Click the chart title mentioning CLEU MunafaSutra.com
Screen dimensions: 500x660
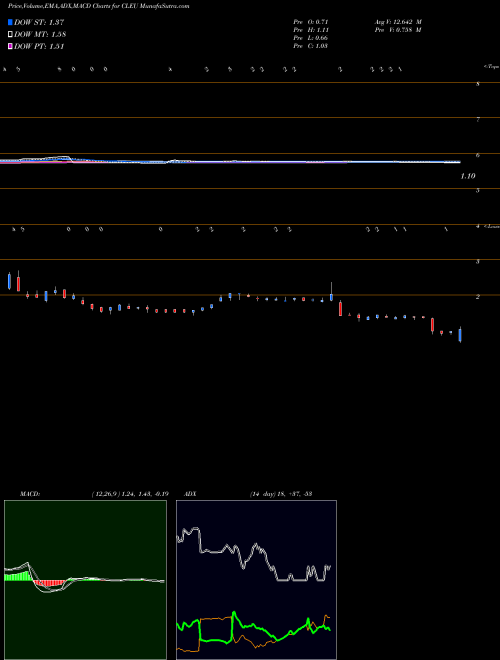tap(98, 6)
